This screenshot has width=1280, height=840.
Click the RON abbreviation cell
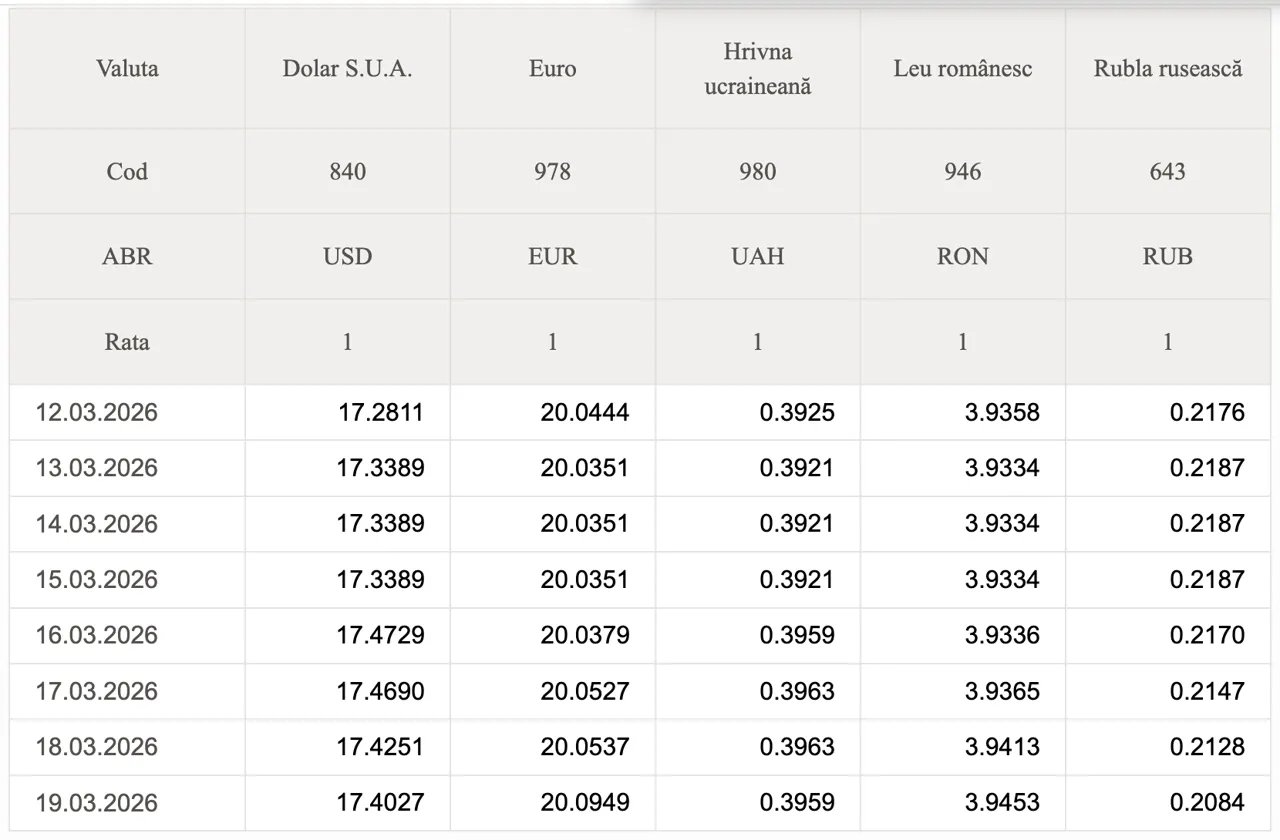point(962,256)
